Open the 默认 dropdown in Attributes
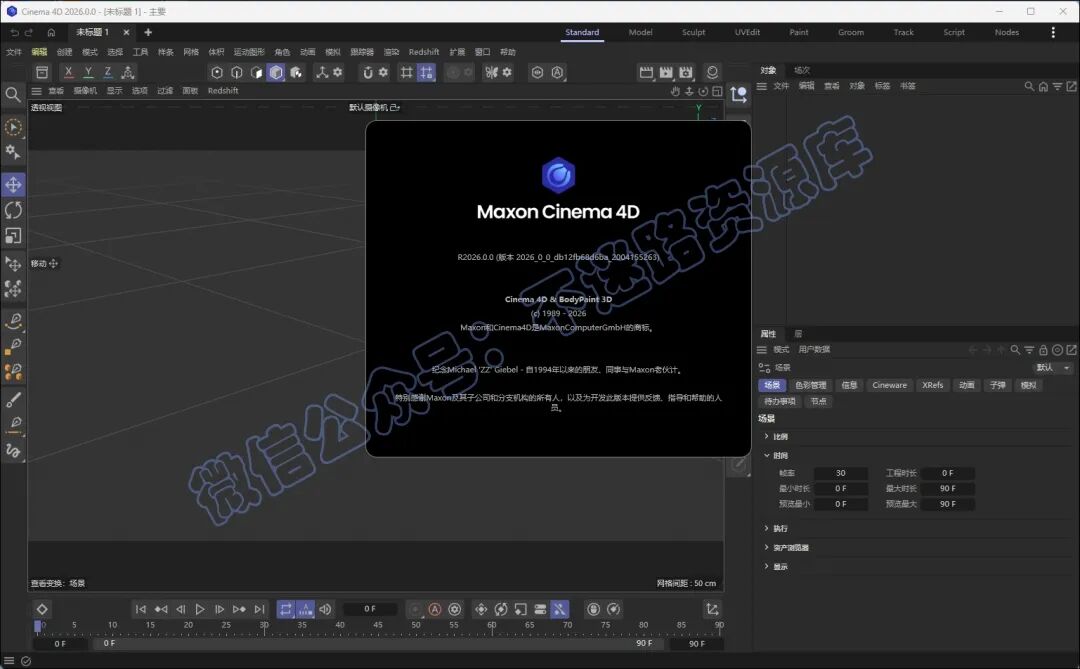 (x=1052, y=368)
